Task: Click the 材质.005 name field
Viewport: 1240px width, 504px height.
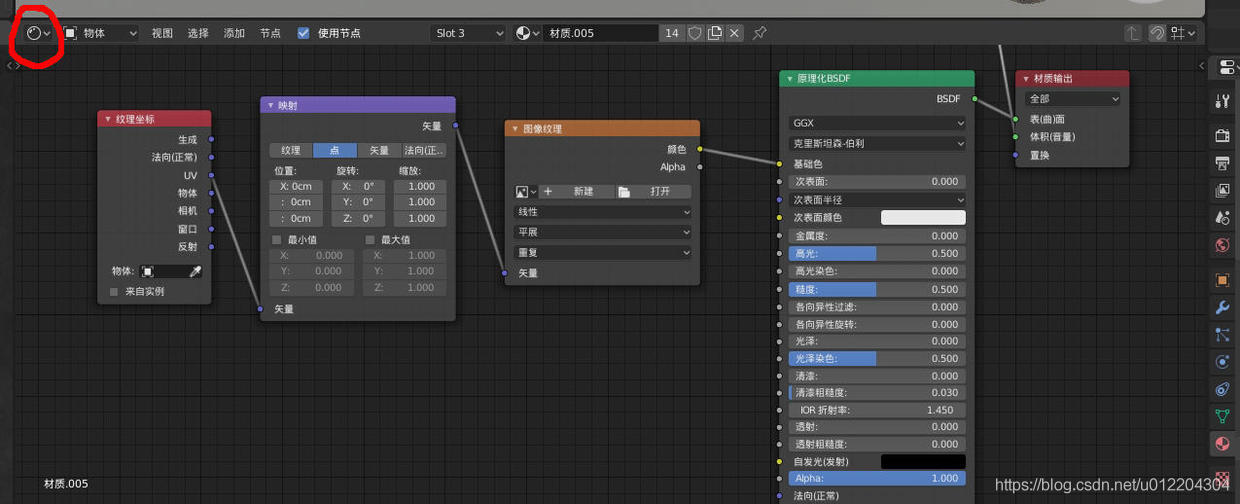Action: (x=601, y=33)
